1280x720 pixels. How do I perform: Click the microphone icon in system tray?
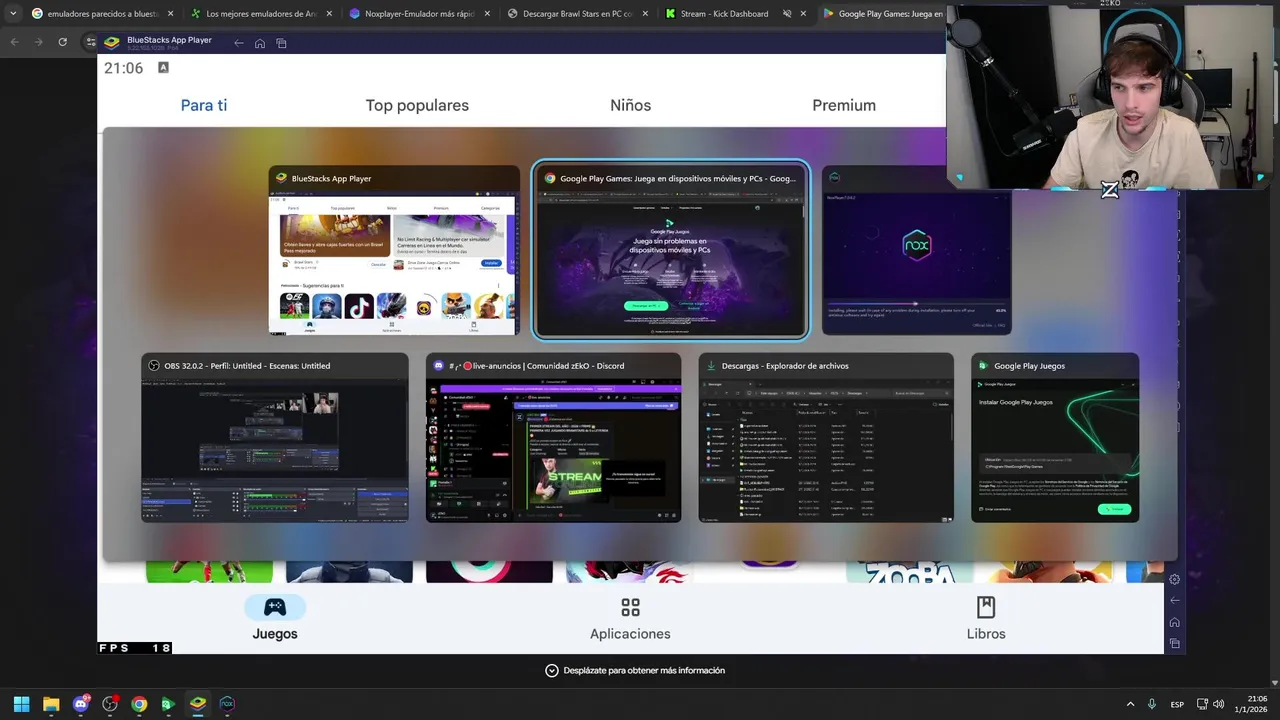coord(1152,704)
